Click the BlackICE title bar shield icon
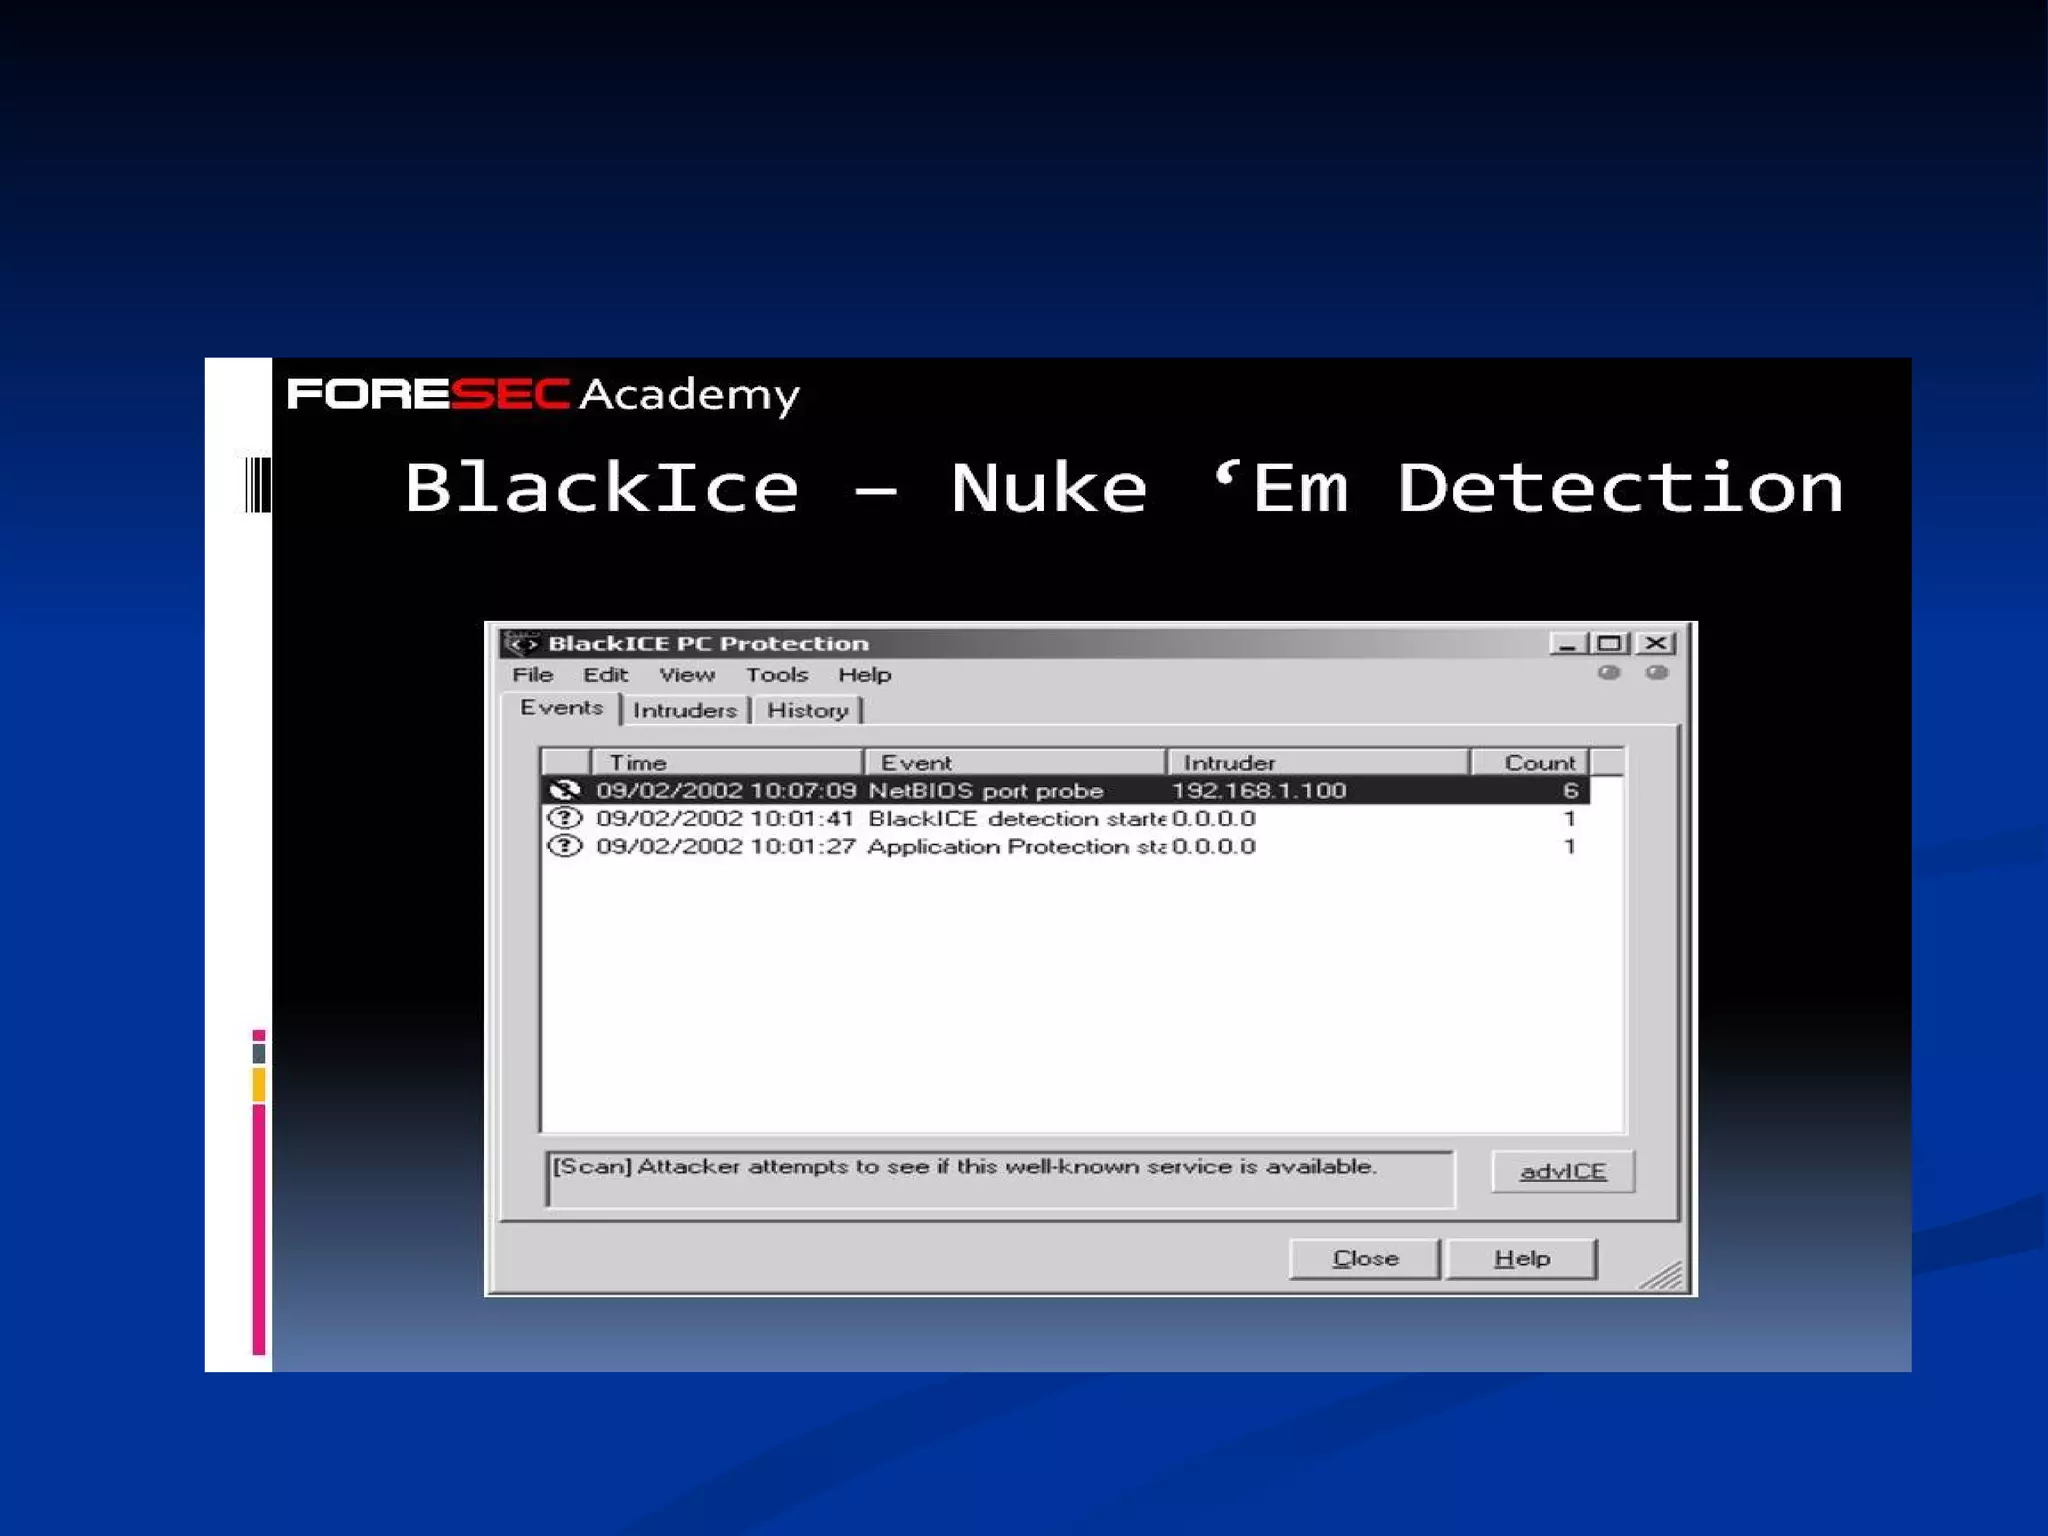The height and width of the screenshot is (1536, 2048). point(522,643)
